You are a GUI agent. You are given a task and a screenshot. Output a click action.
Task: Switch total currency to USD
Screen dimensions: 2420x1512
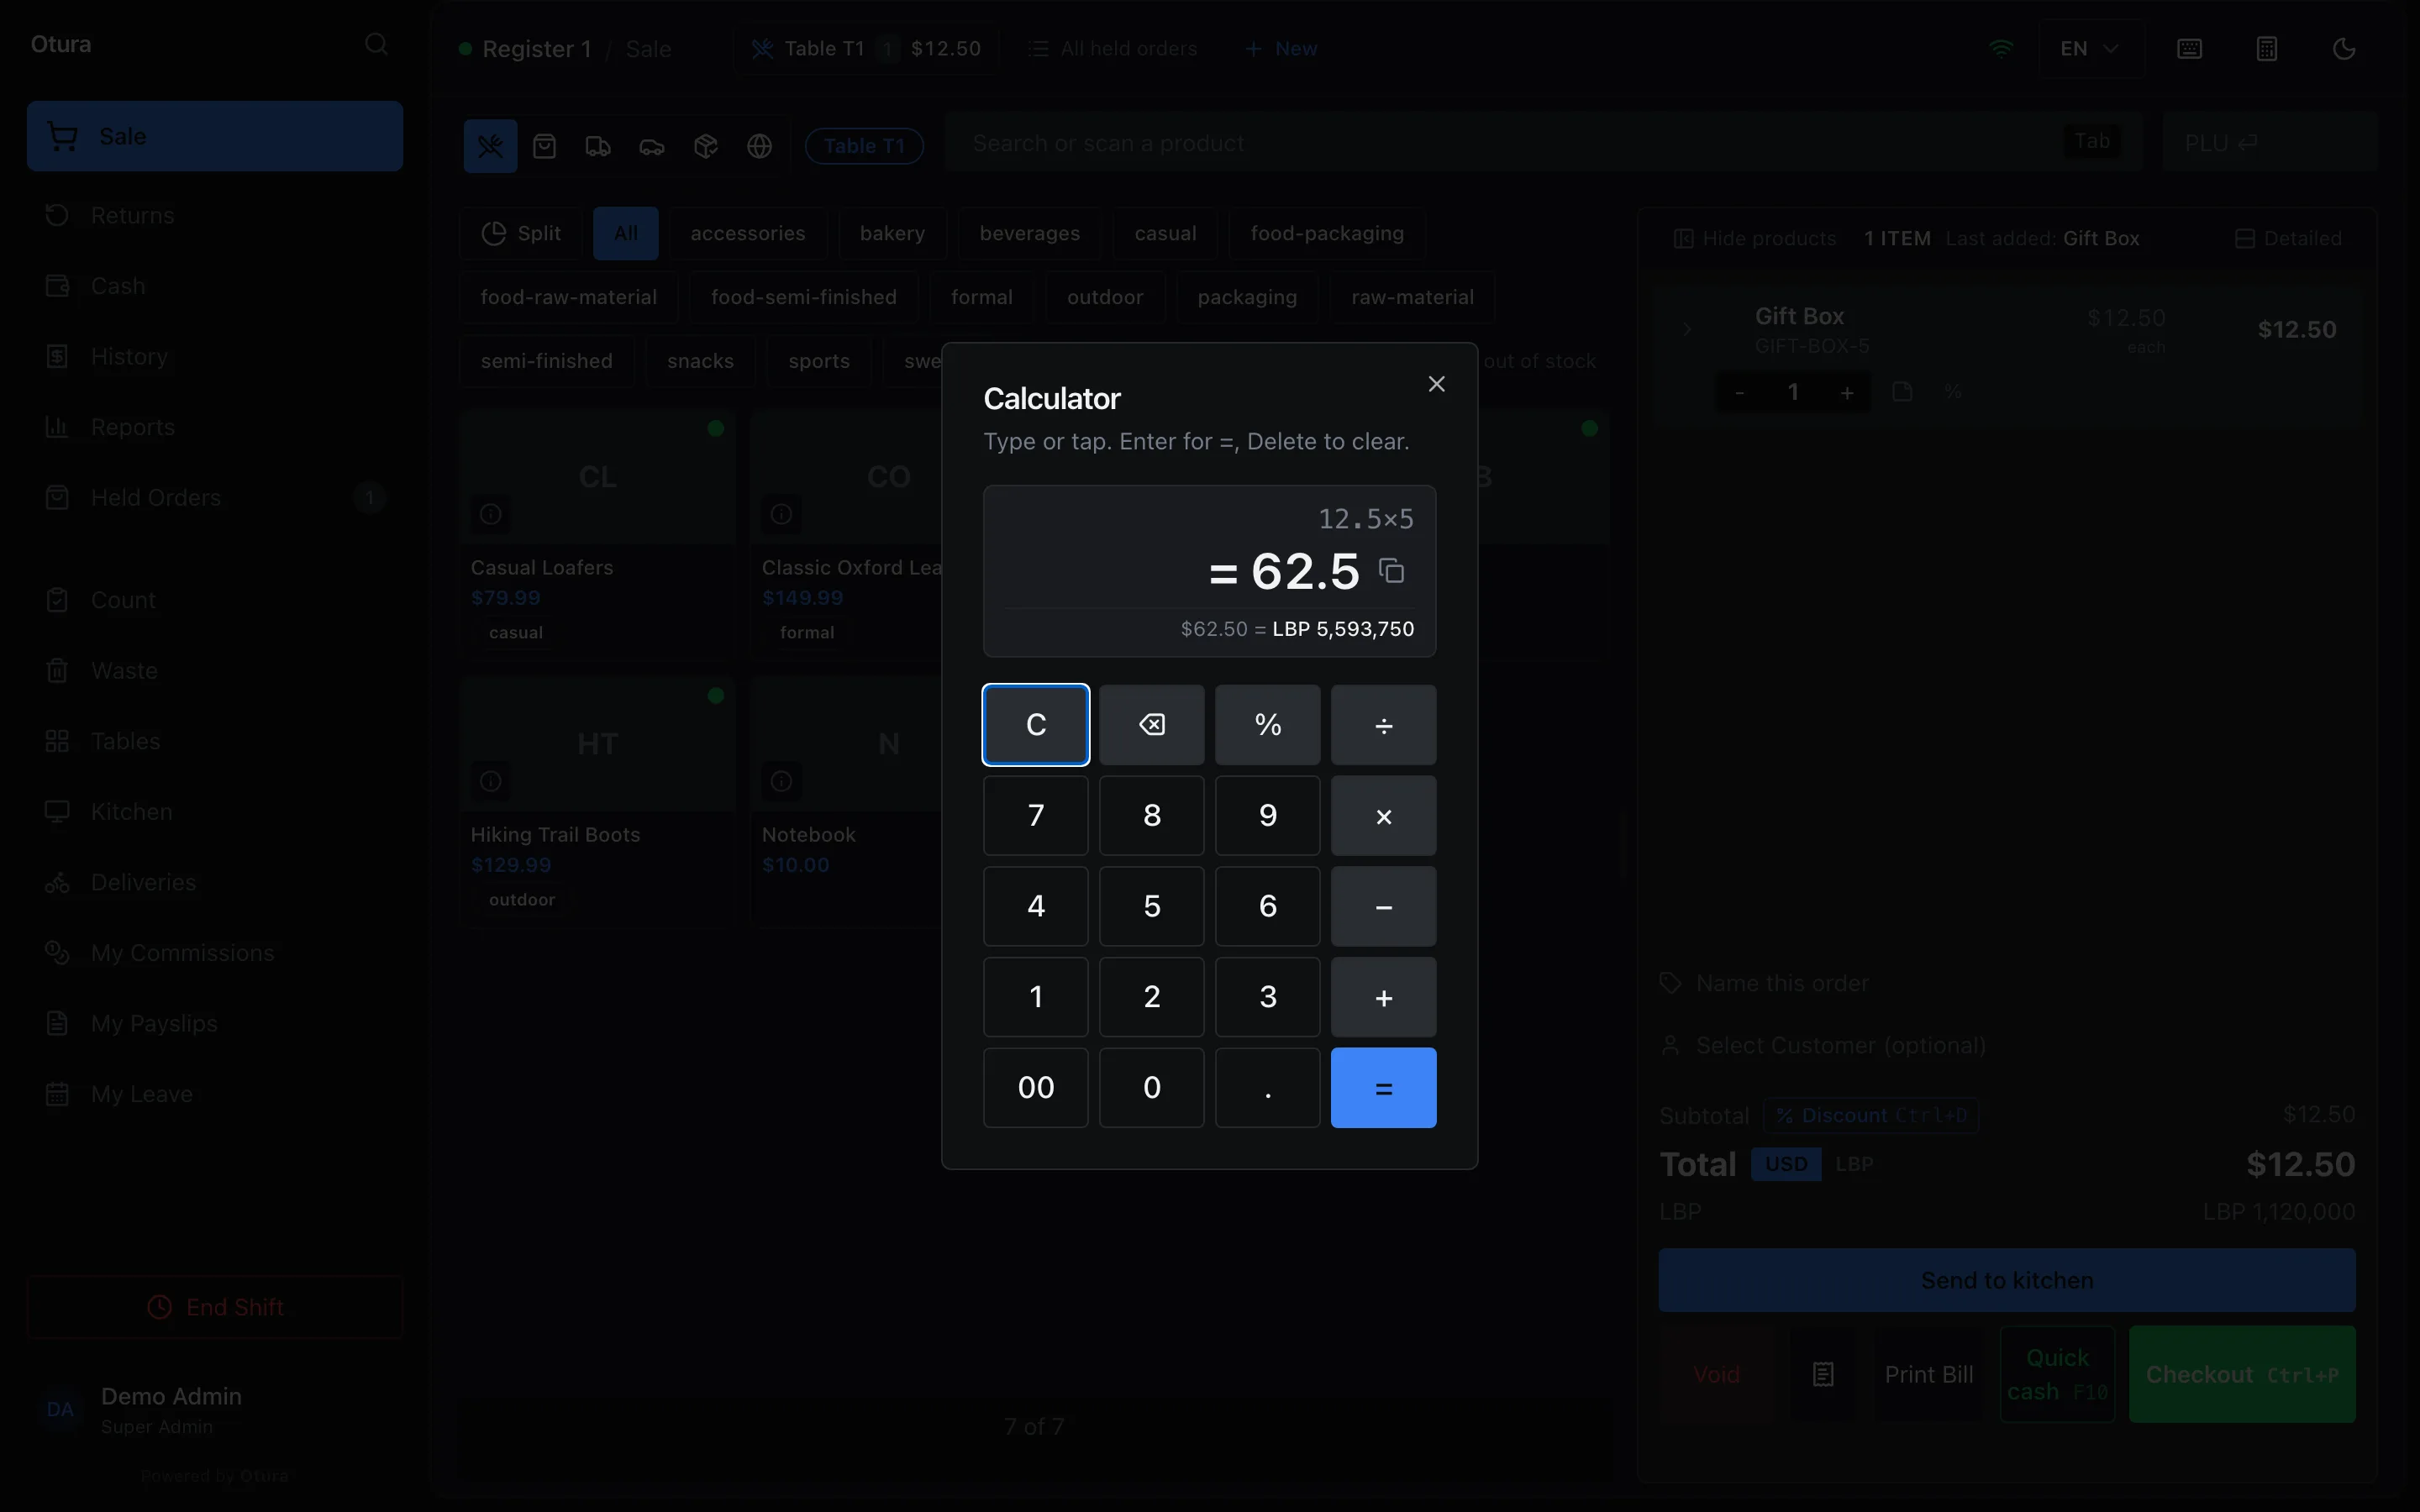point(1786,1164)
